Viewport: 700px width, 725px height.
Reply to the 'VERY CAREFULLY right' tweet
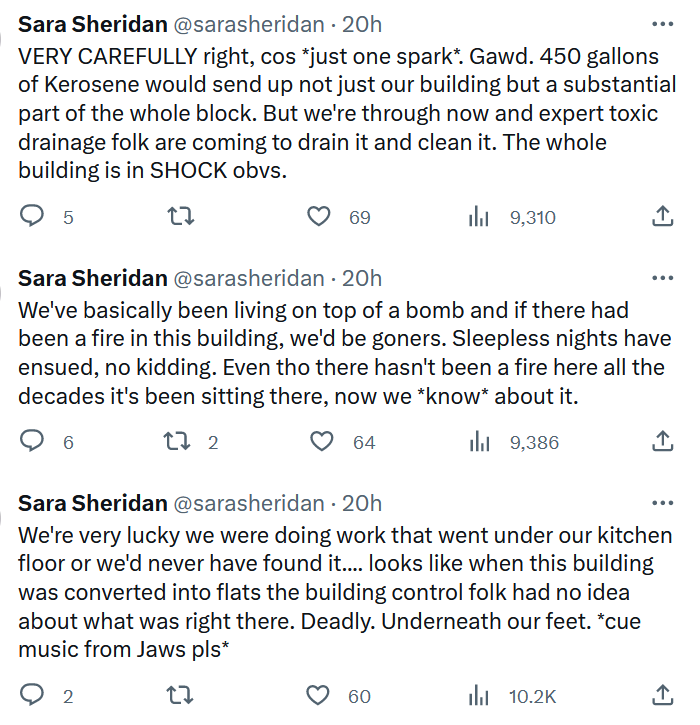[x=33, y=217]
